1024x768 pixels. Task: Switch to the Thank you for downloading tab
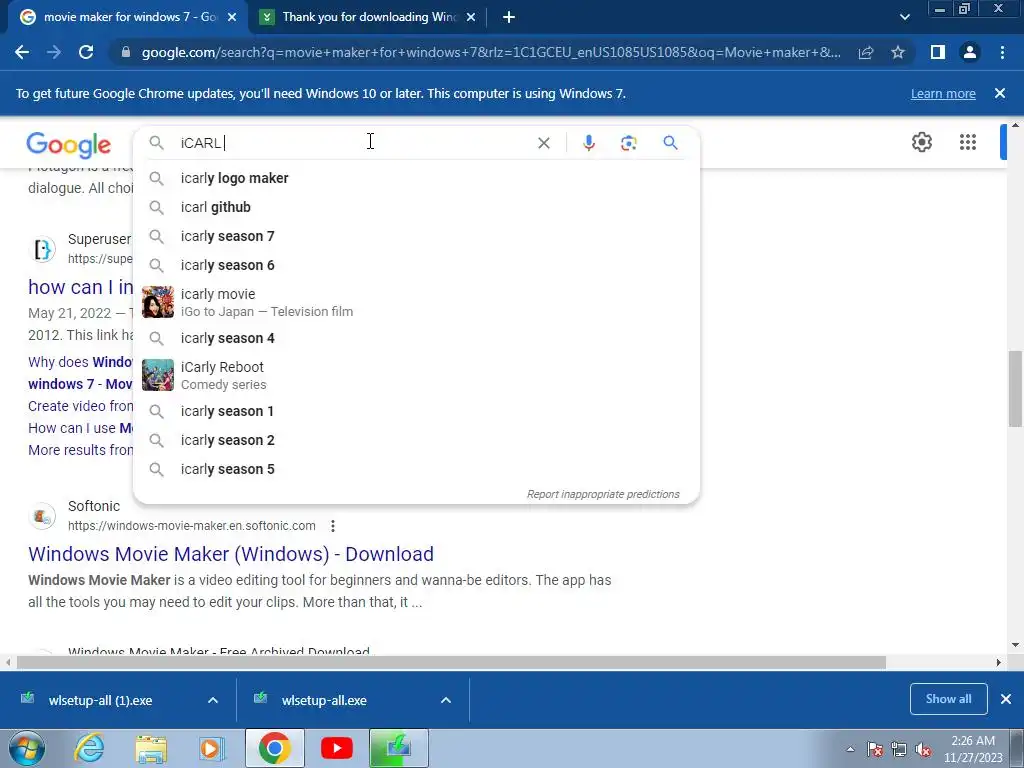(369, 18)
